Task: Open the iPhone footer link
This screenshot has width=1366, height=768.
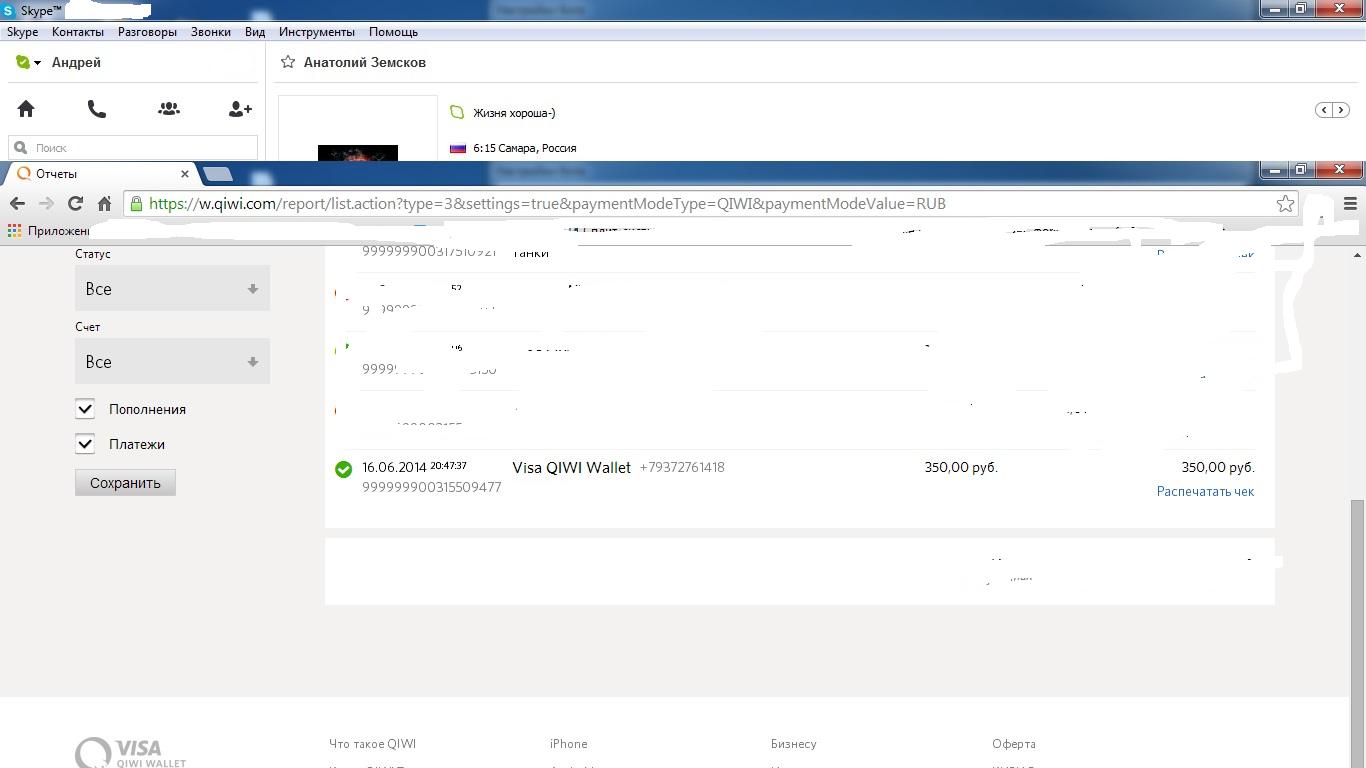Action: tap(568, 743)
